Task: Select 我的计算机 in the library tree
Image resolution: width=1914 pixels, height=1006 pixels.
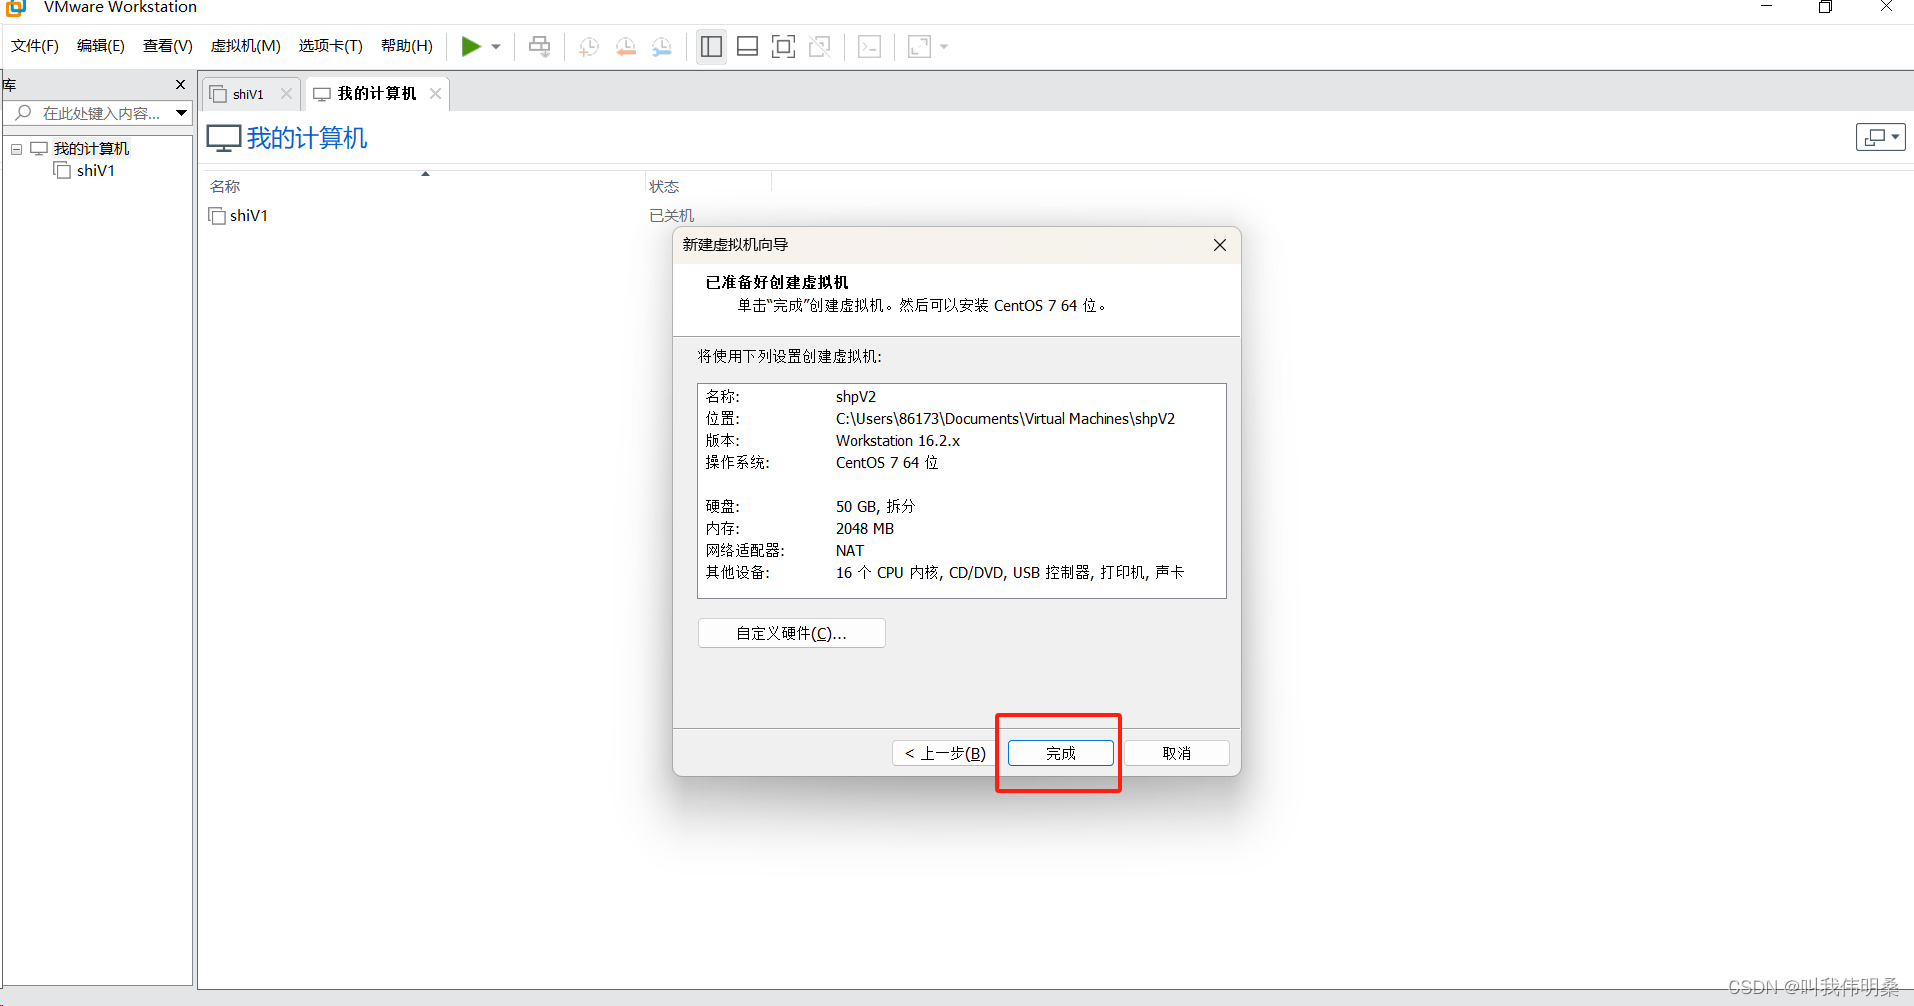Action: pyautogui.click(x=91, y=149)
